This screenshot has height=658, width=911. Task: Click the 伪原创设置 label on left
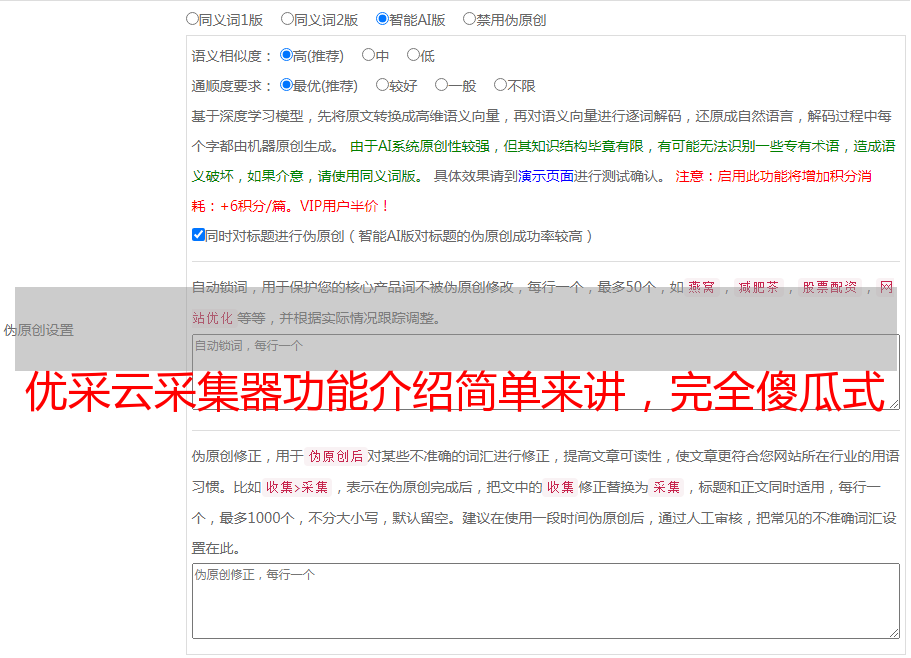(39, 330)
